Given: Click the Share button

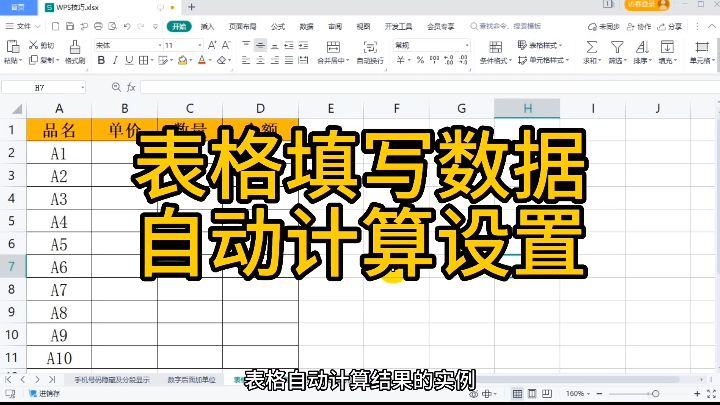Looking at the screenshot, I should pyautogui.click(x=669, y=26).
